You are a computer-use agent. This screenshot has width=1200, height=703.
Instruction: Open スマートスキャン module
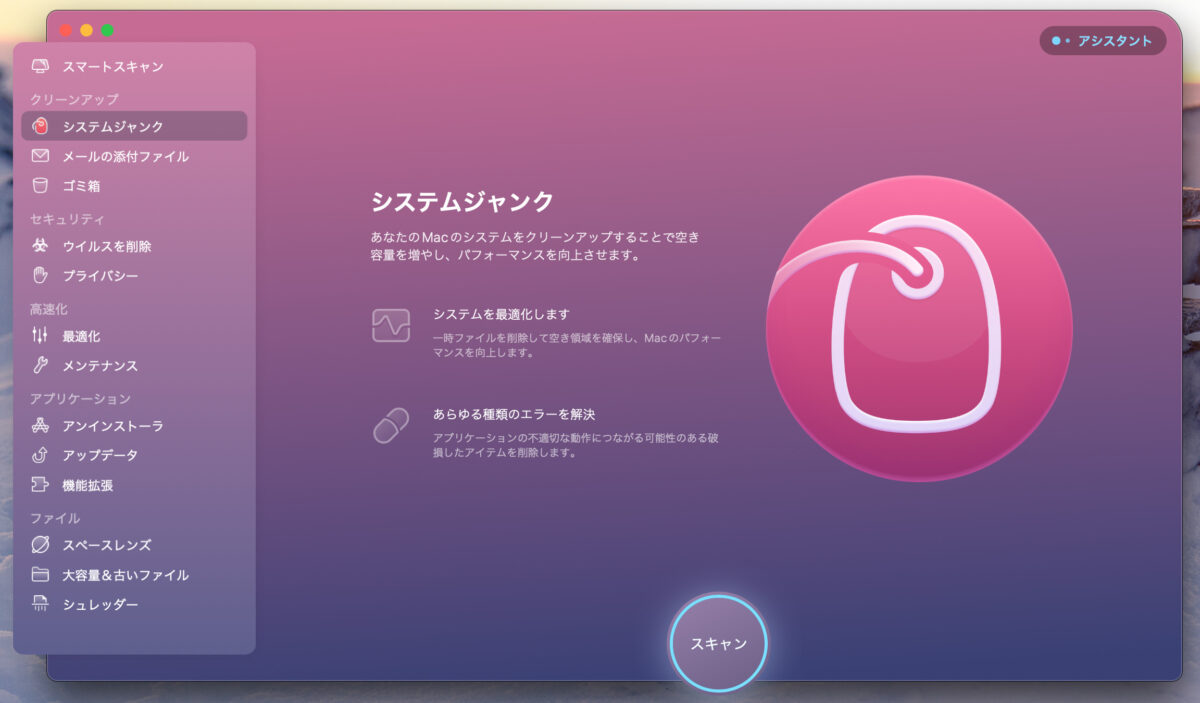coord(134,66)
